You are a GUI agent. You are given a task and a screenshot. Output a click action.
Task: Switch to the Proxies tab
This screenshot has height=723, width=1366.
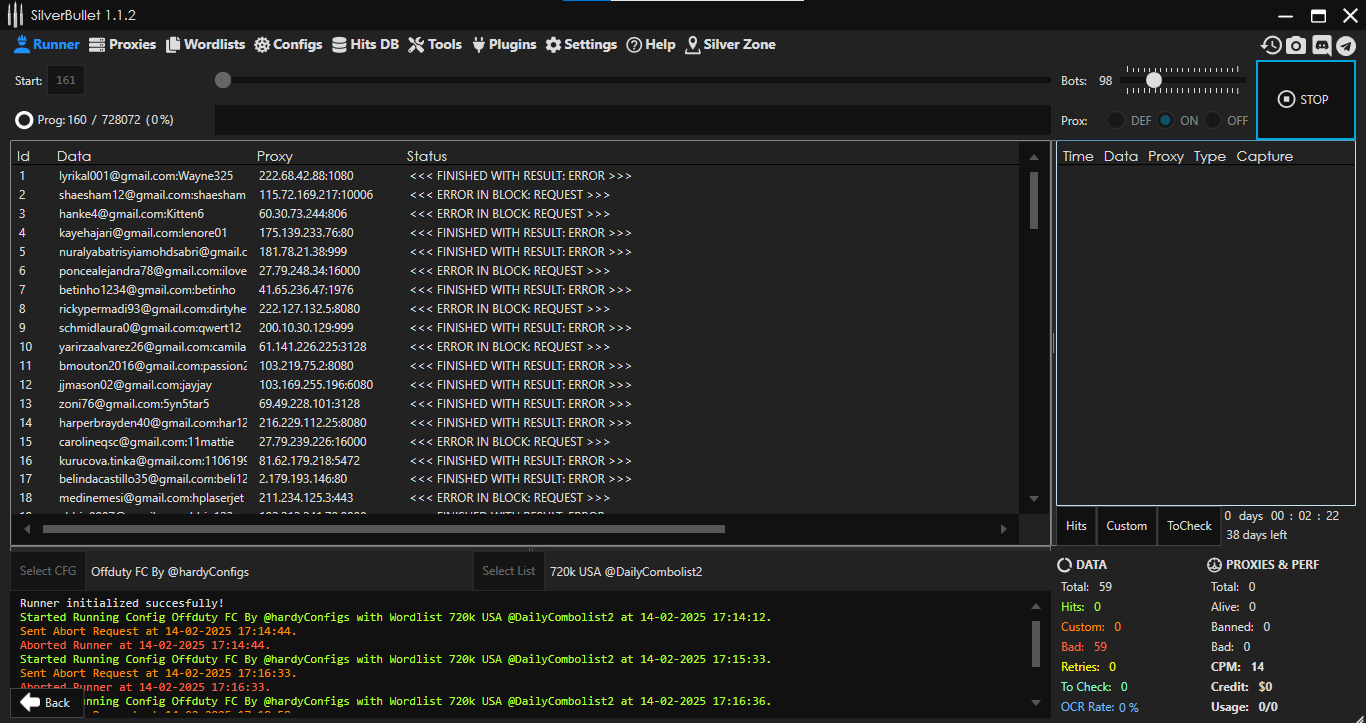(123, 45)
